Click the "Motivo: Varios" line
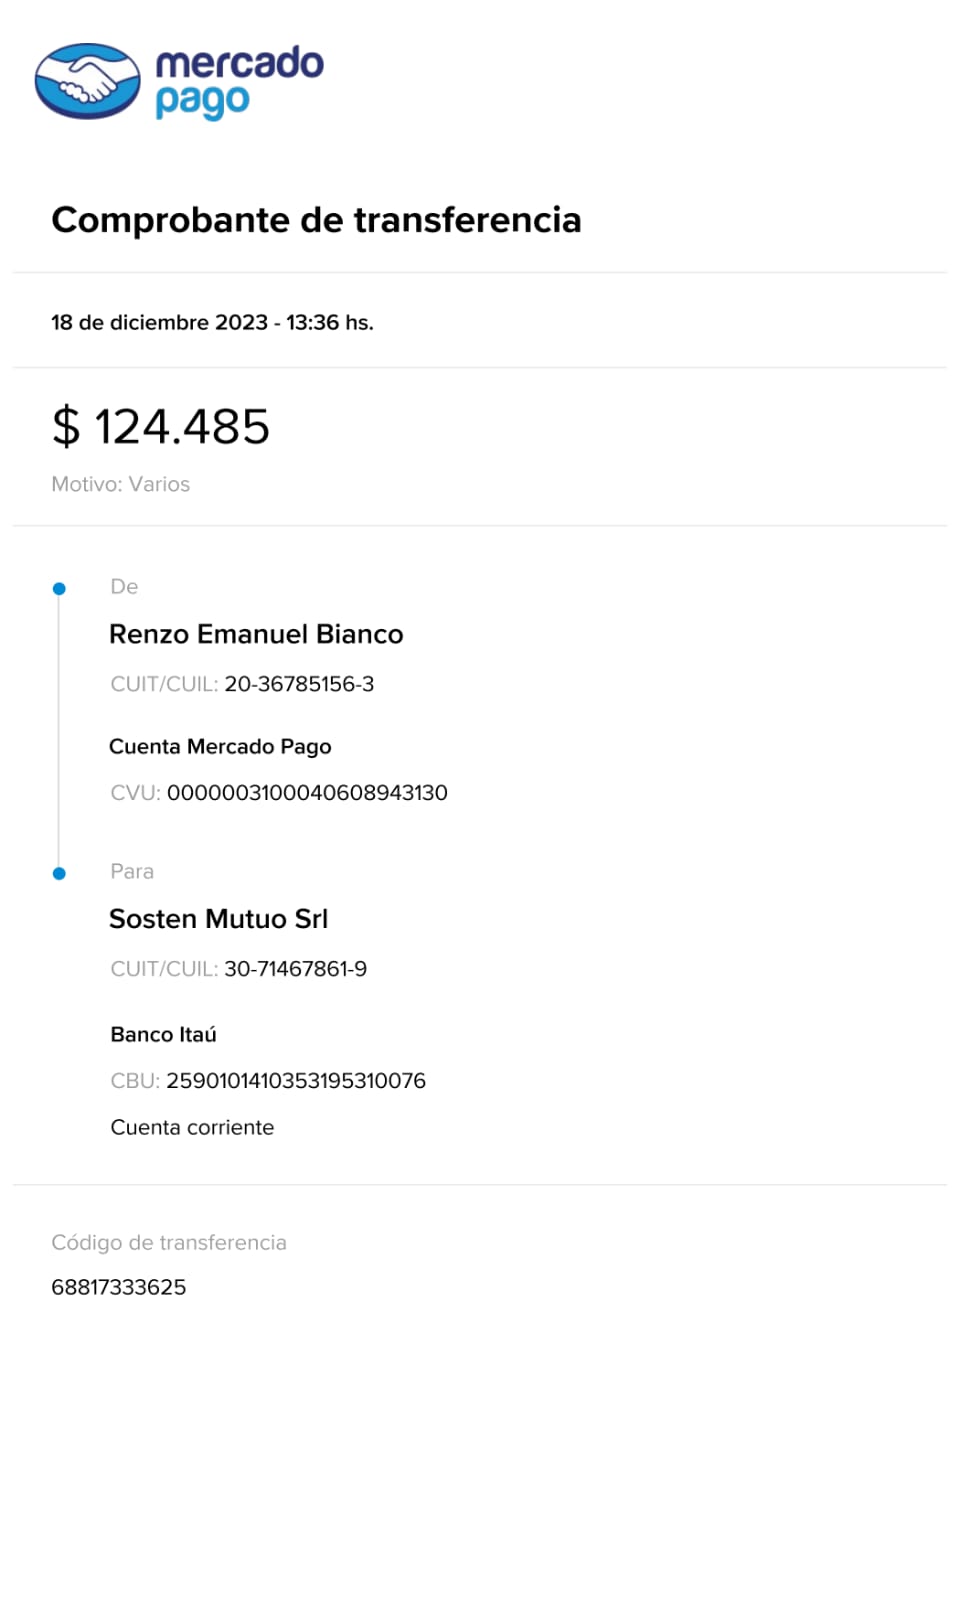Viewport: 960px width, 1600px height. [120, 484]
